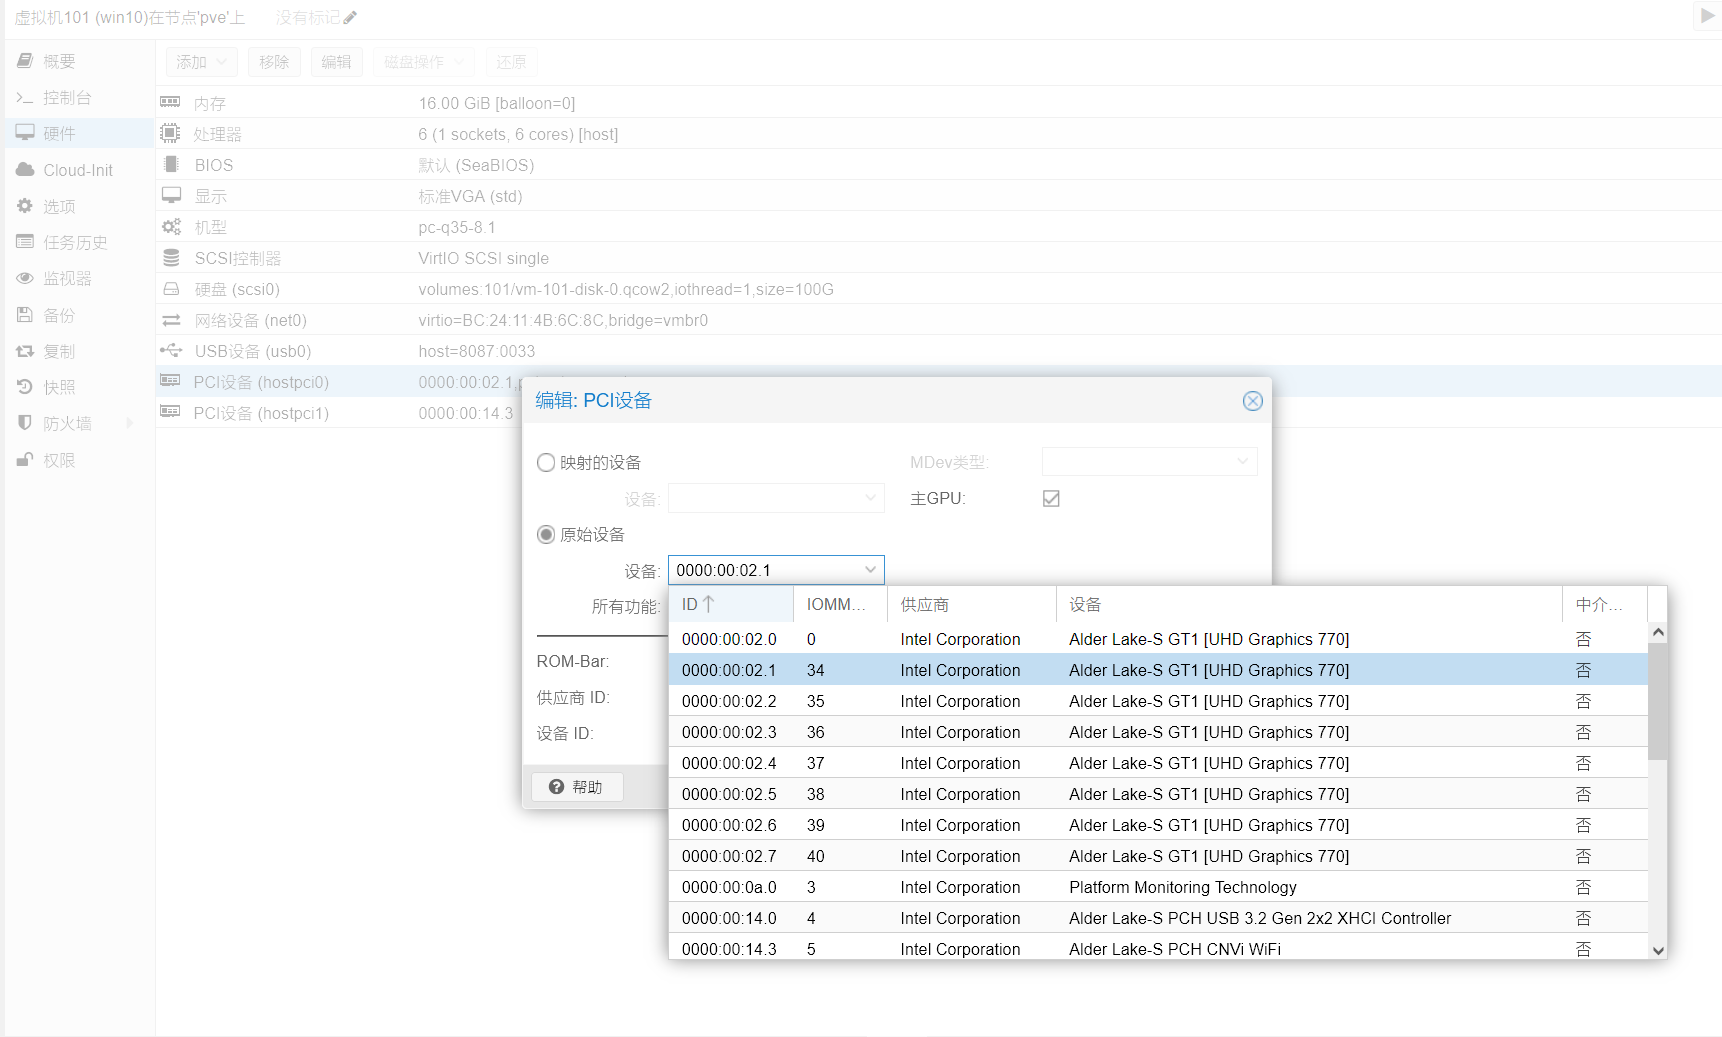Close the PCI device edit dialog
The width and height of the screenshot is (1722, 1037).
coord(1252,401)
